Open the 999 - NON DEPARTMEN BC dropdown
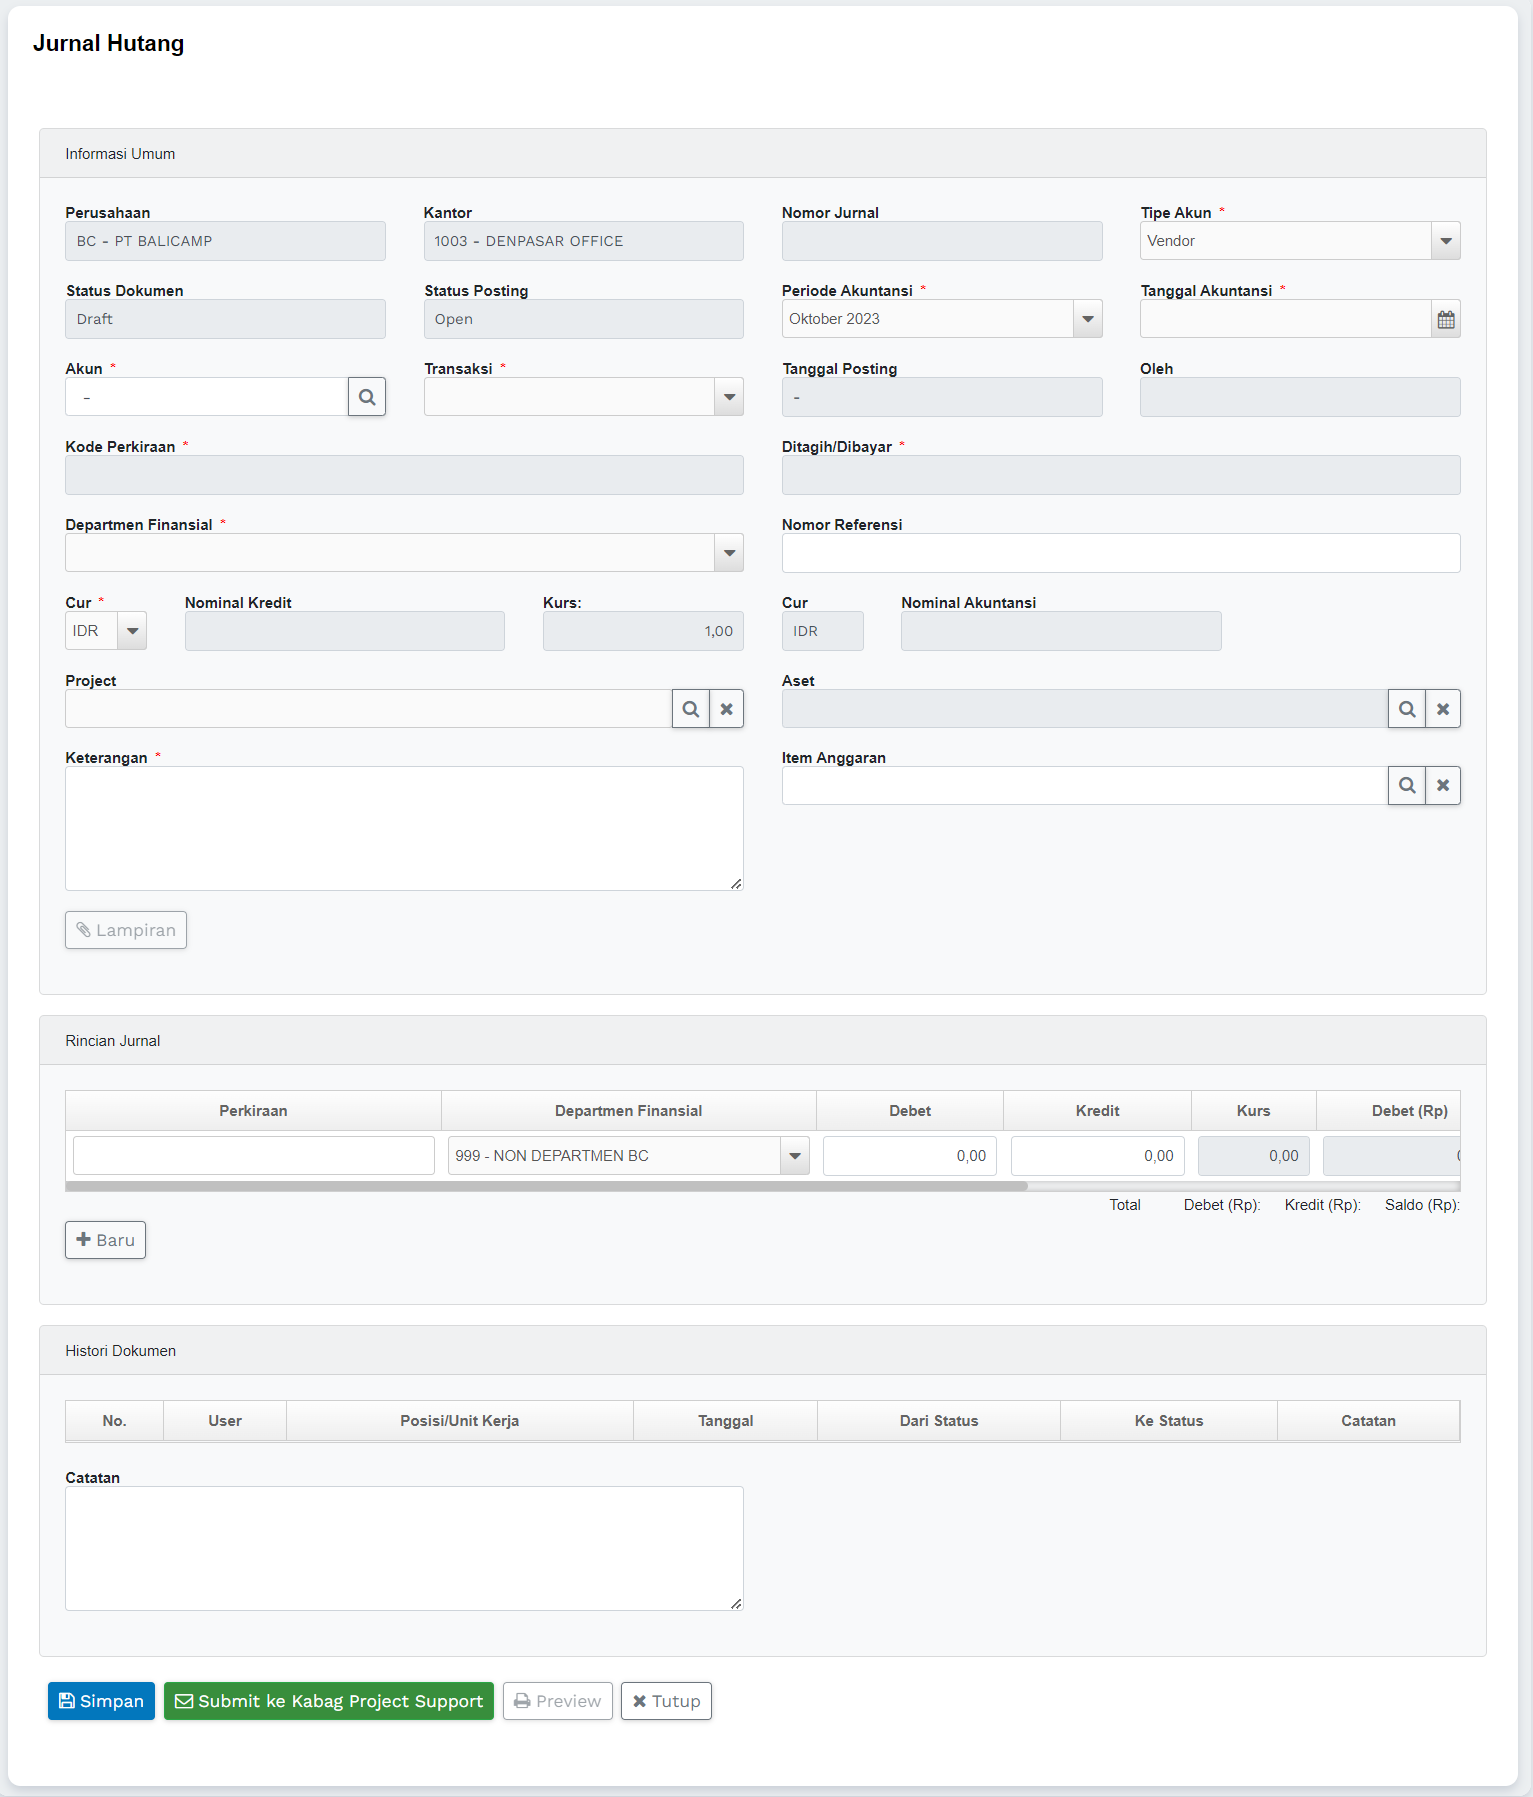 point(794,1156)
